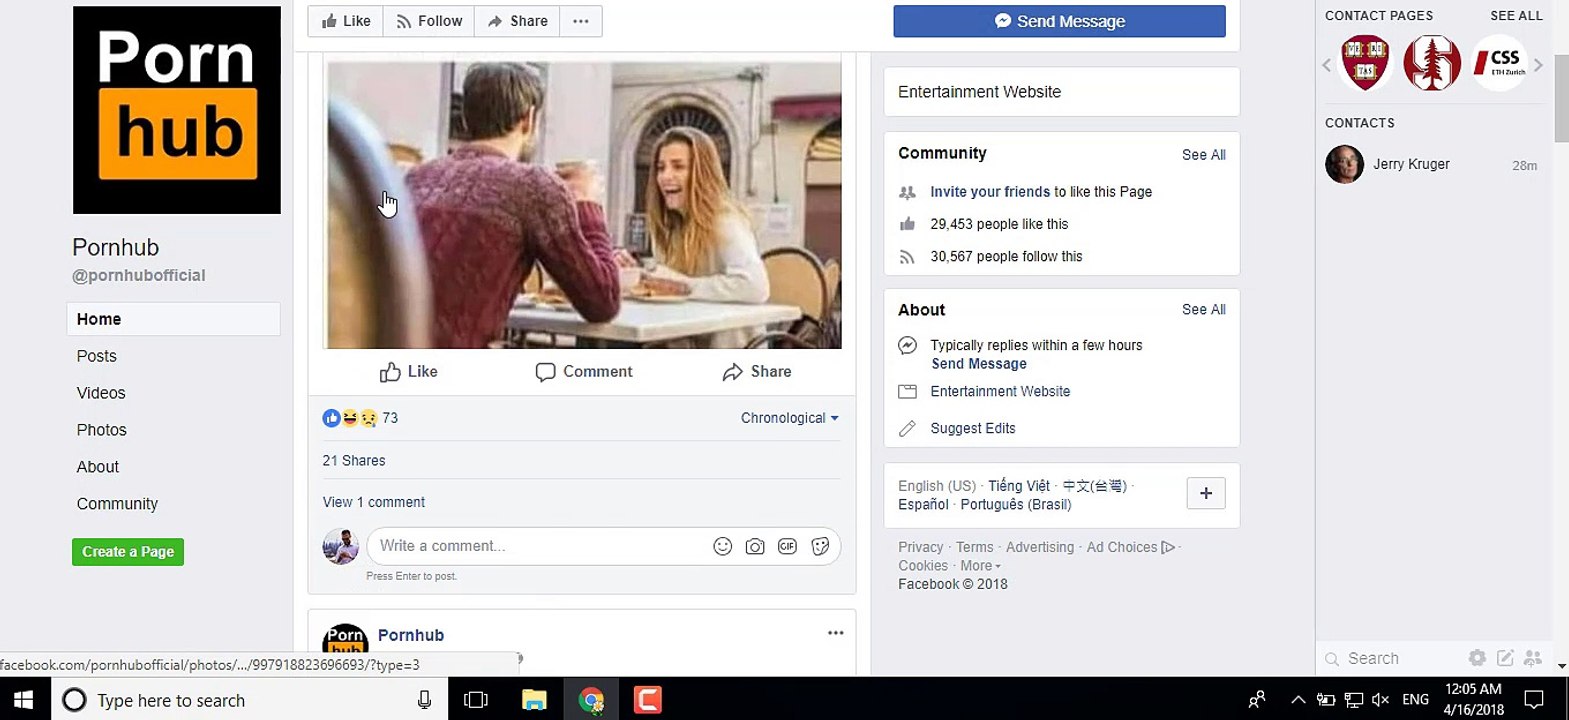Open chat with Jerry Kruger

(1432, 164)
